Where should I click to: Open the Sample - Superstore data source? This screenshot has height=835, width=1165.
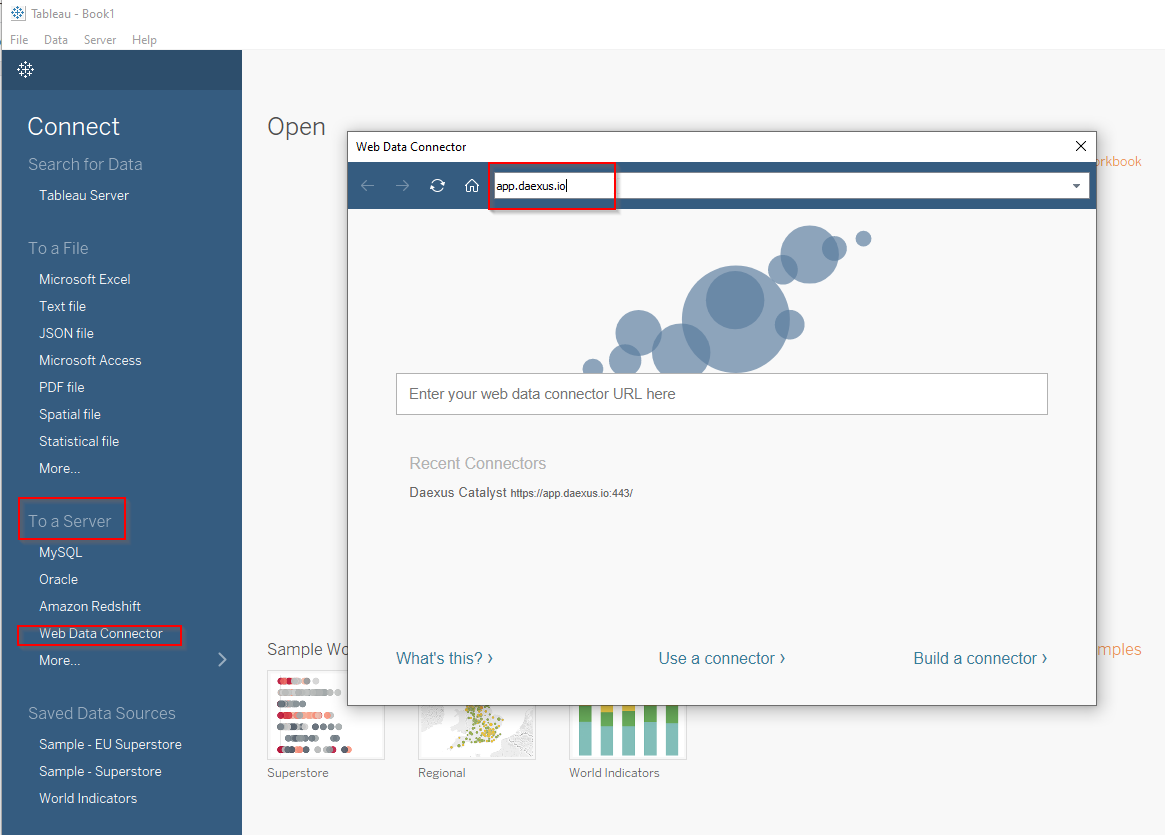[x=100, y=771]
